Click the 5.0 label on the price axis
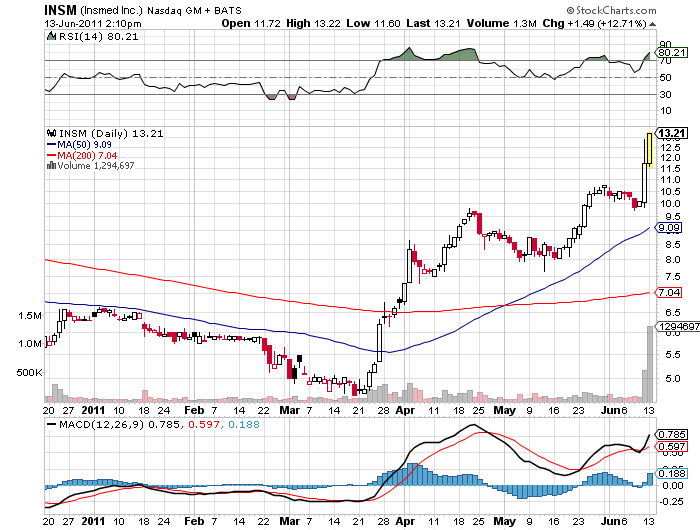700x530 pixels. [671, 379]
